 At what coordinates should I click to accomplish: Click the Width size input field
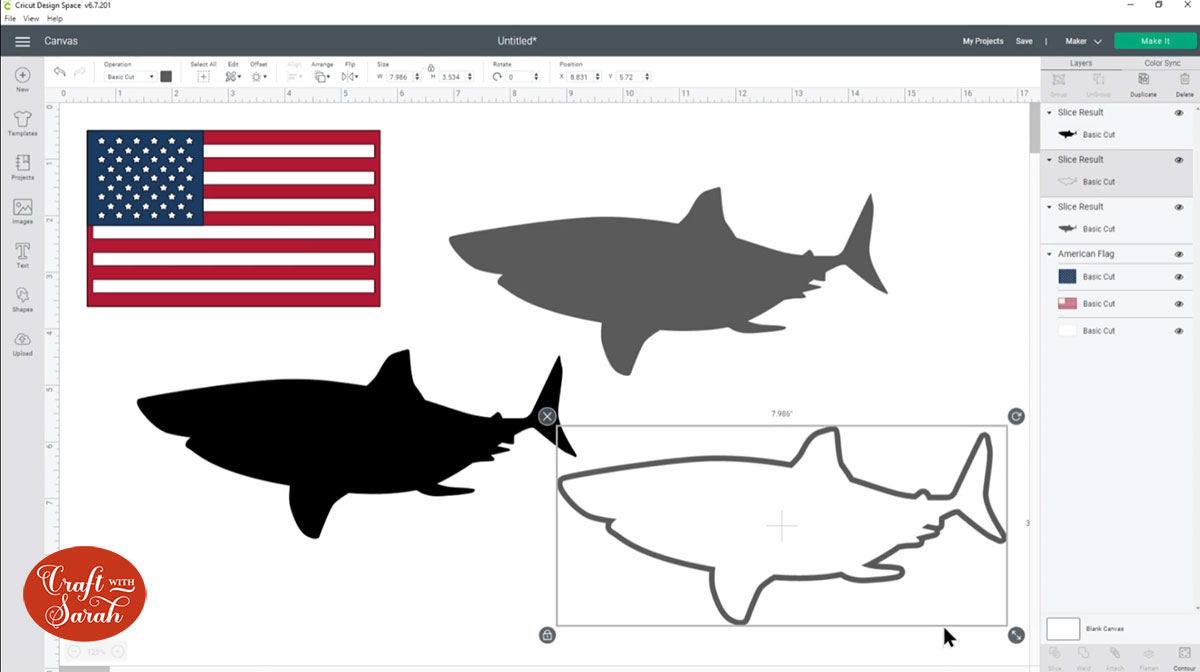pyautogui.click(x=403, y=77)
